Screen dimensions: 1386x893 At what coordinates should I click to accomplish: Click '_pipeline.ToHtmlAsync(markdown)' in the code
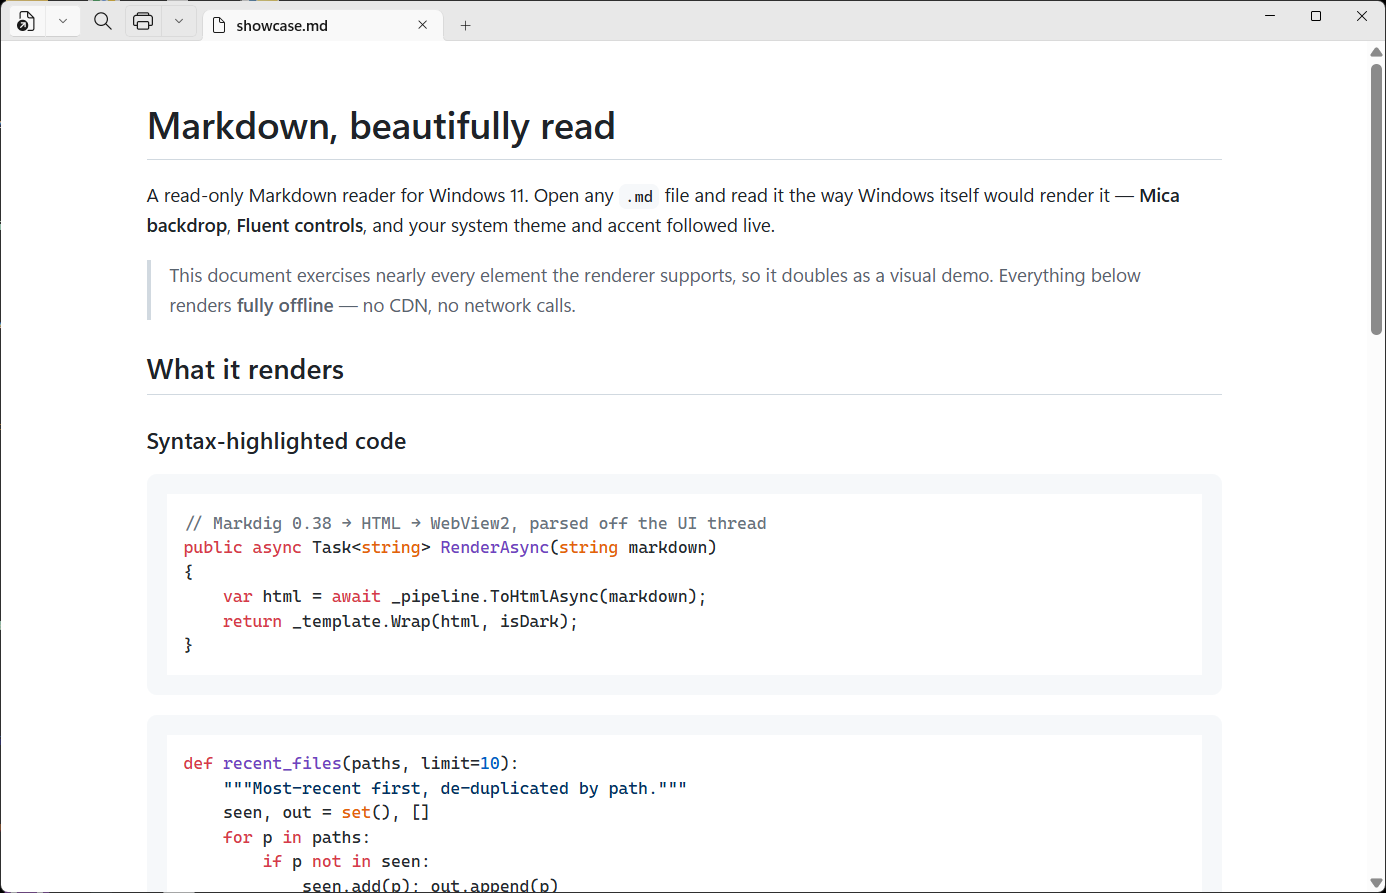tap(544, 597)
